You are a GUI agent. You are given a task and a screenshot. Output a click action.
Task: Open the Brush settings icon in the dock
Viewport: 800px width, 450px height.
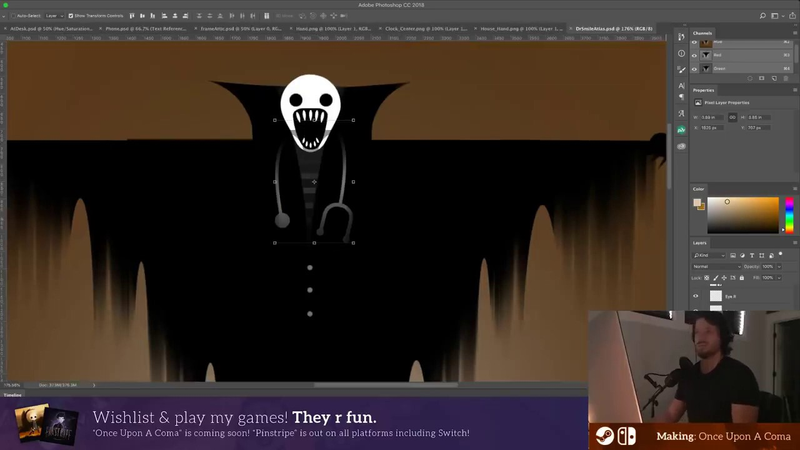click(x=681, y=69)
